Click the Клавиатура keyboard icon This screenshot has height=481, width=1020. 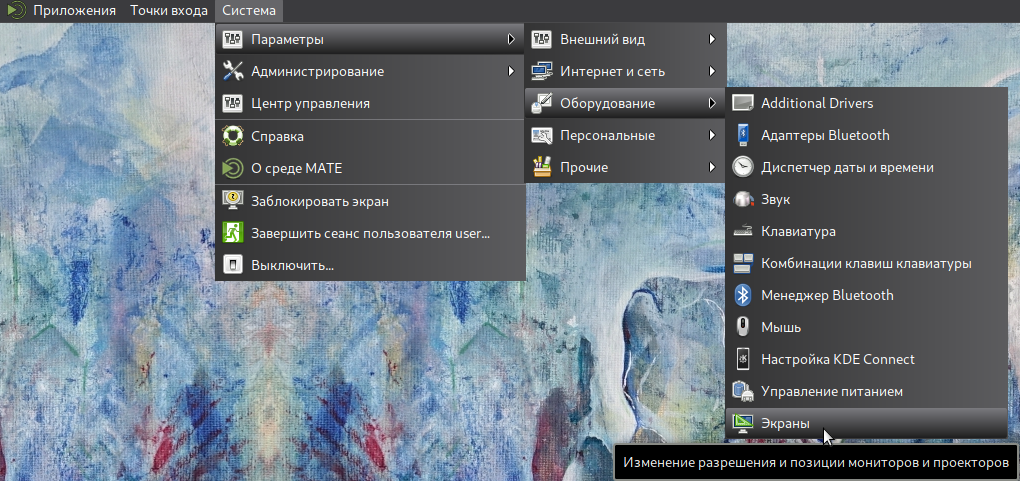(x=743, y=231)
